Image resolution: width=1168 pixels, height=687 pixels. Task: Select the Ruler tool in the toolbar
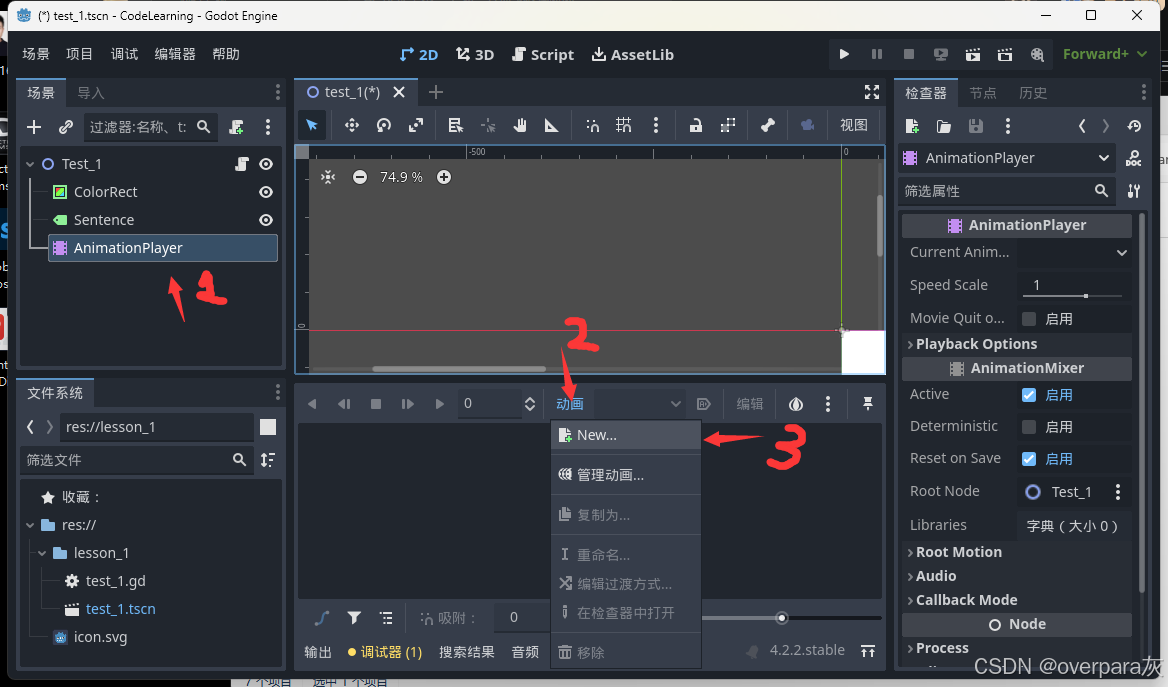[x=551, y=126]
